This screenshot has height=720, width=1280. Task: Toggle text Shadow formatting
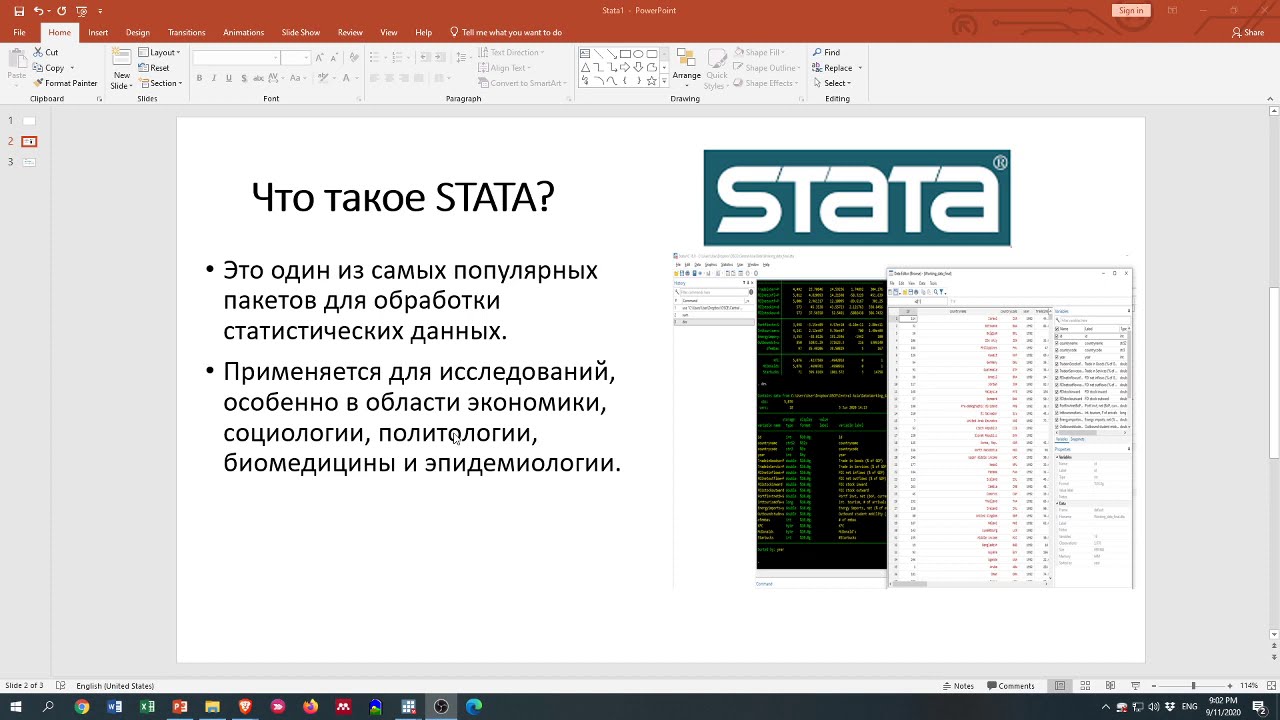244,78
